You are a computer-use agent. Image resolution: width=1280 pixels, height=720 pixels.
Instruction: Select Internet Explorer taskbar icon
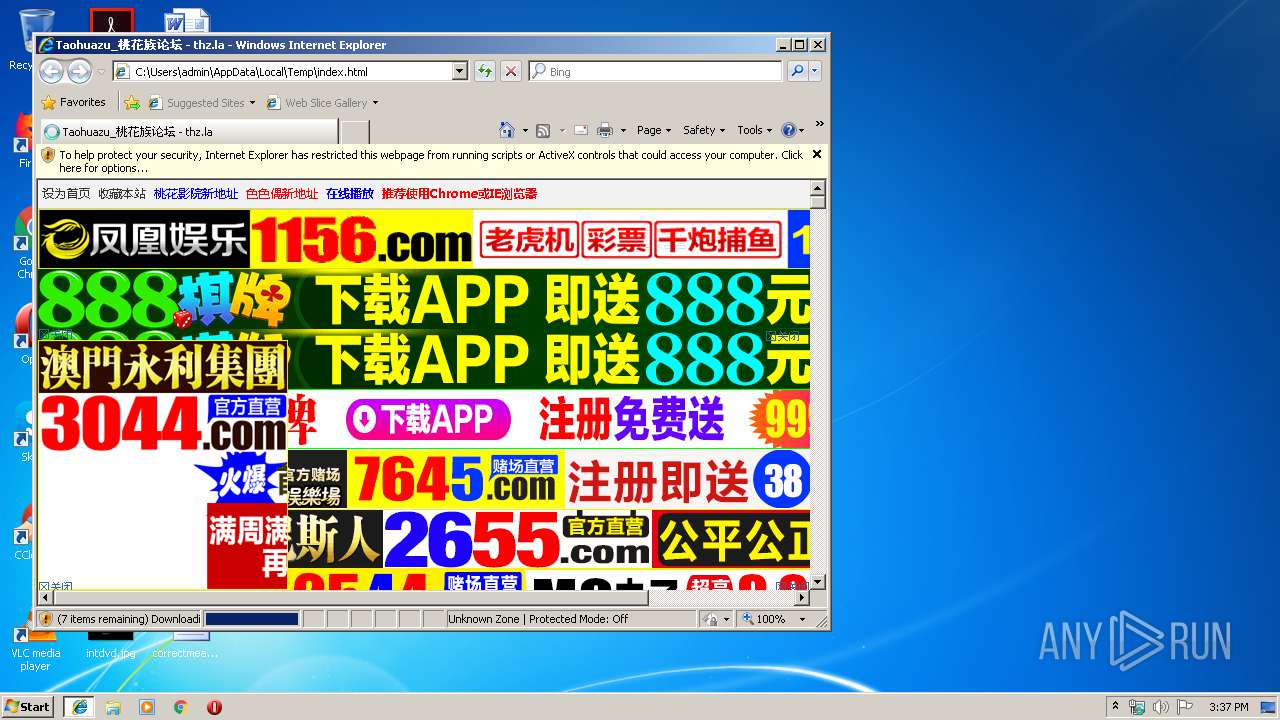[x=79, y=706]
